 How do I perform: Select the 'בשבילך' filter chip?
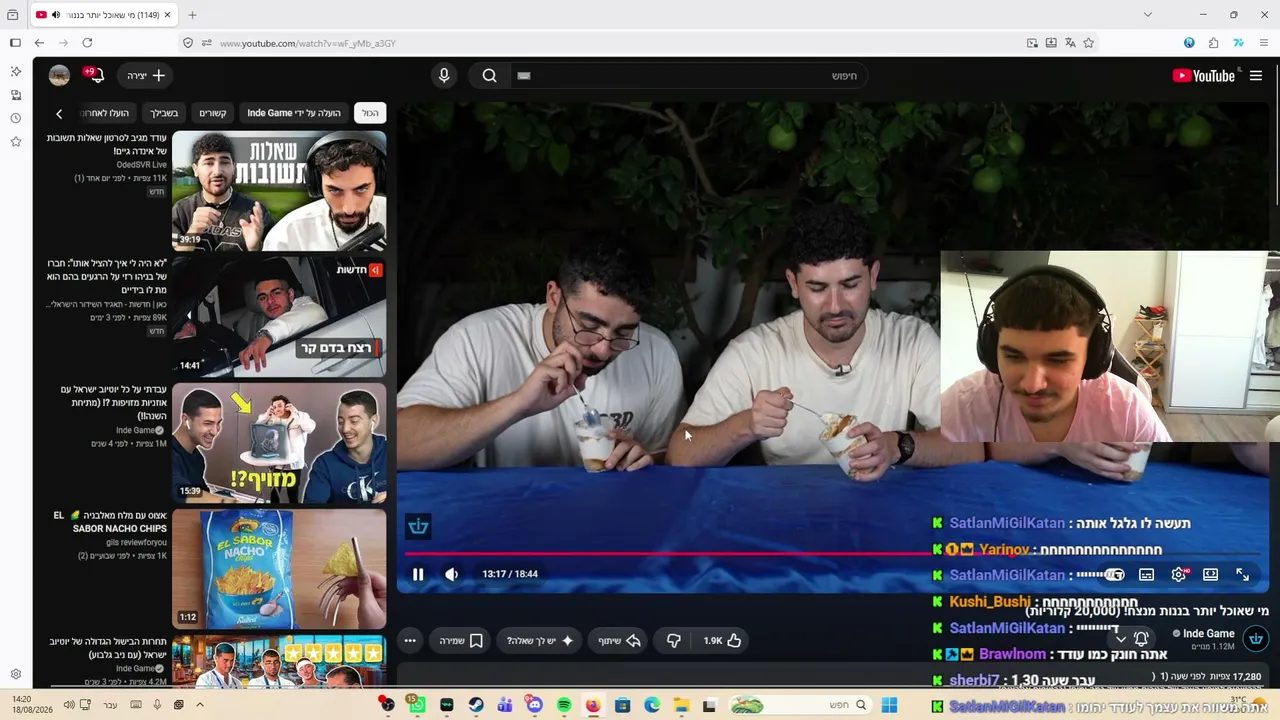click(164, 113)
